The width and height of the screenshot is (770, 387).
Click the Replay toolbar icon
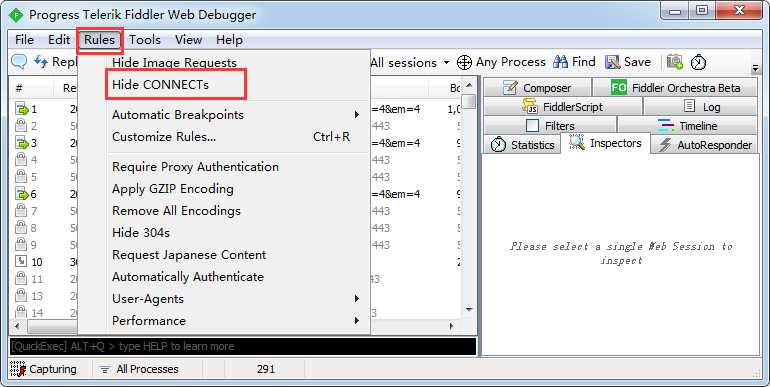click(40, 62)
